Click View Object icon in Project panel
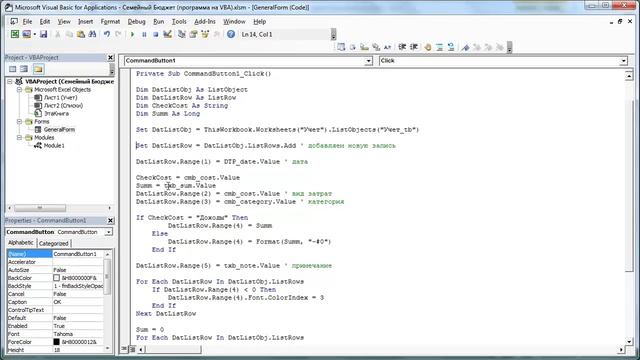The width and height of the screenshot is (640, 360). point(24,69)
